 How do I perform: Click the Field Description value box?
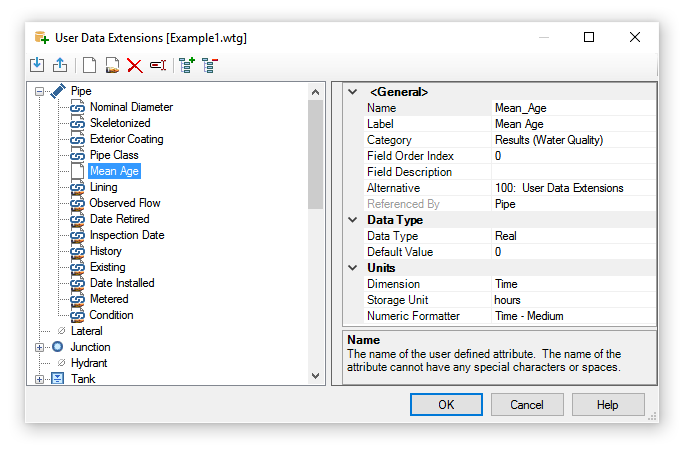[x=573, y=172]
